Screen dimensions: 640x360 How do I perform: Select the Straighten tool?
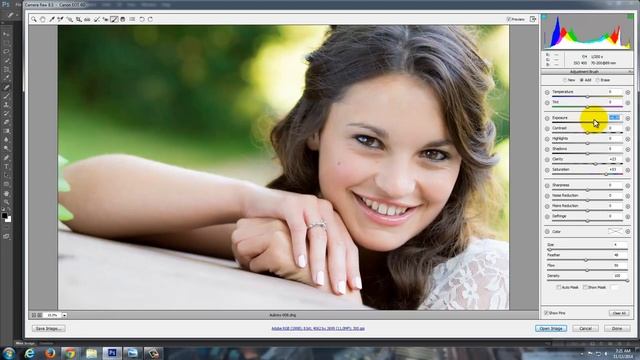coord(87,19)
